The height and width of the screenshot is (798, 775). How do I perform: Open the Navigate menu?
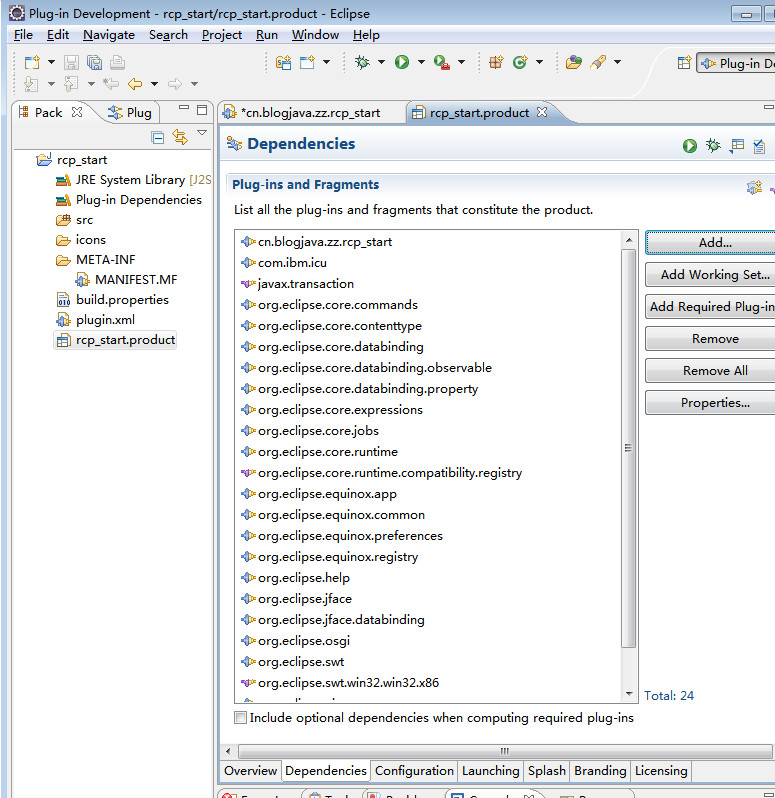[x=109, y=35]
